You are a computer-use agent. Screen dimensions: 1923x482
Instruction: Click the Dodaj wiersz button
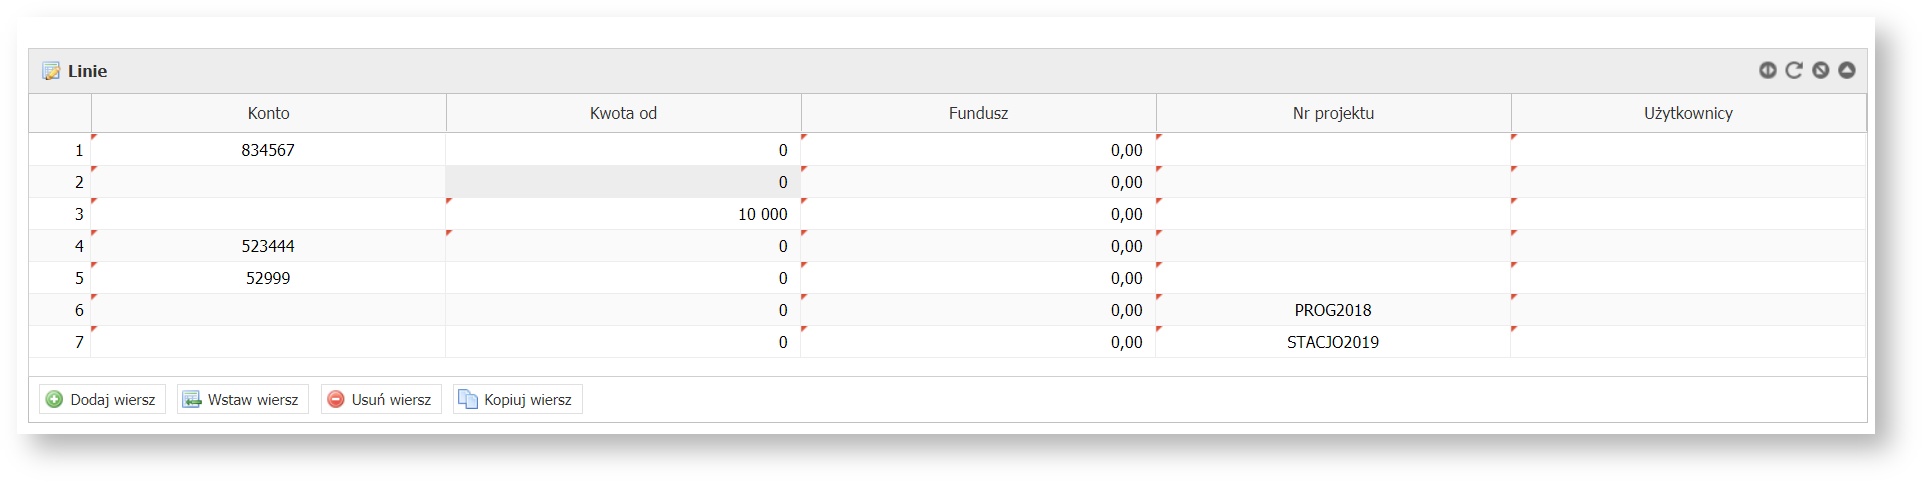click(x=102, y=400)
